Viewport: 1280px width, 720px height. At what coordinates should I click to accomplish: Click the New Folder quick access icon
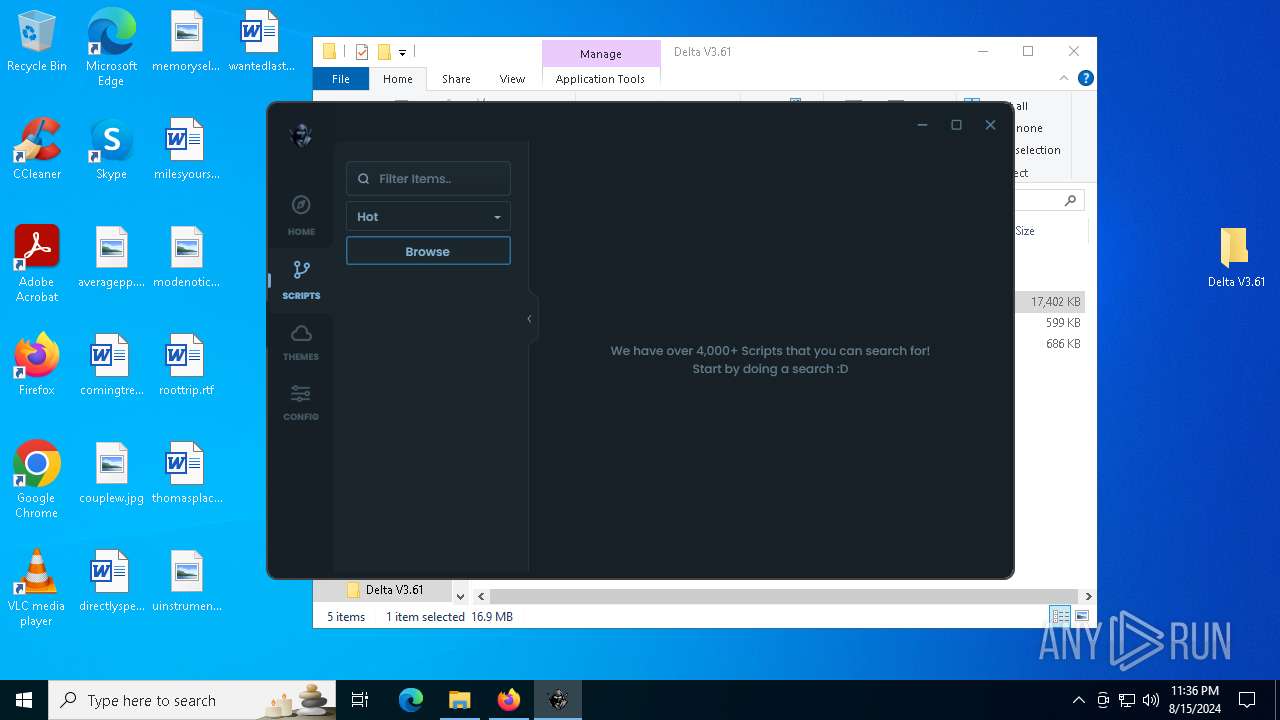(384, 52)
